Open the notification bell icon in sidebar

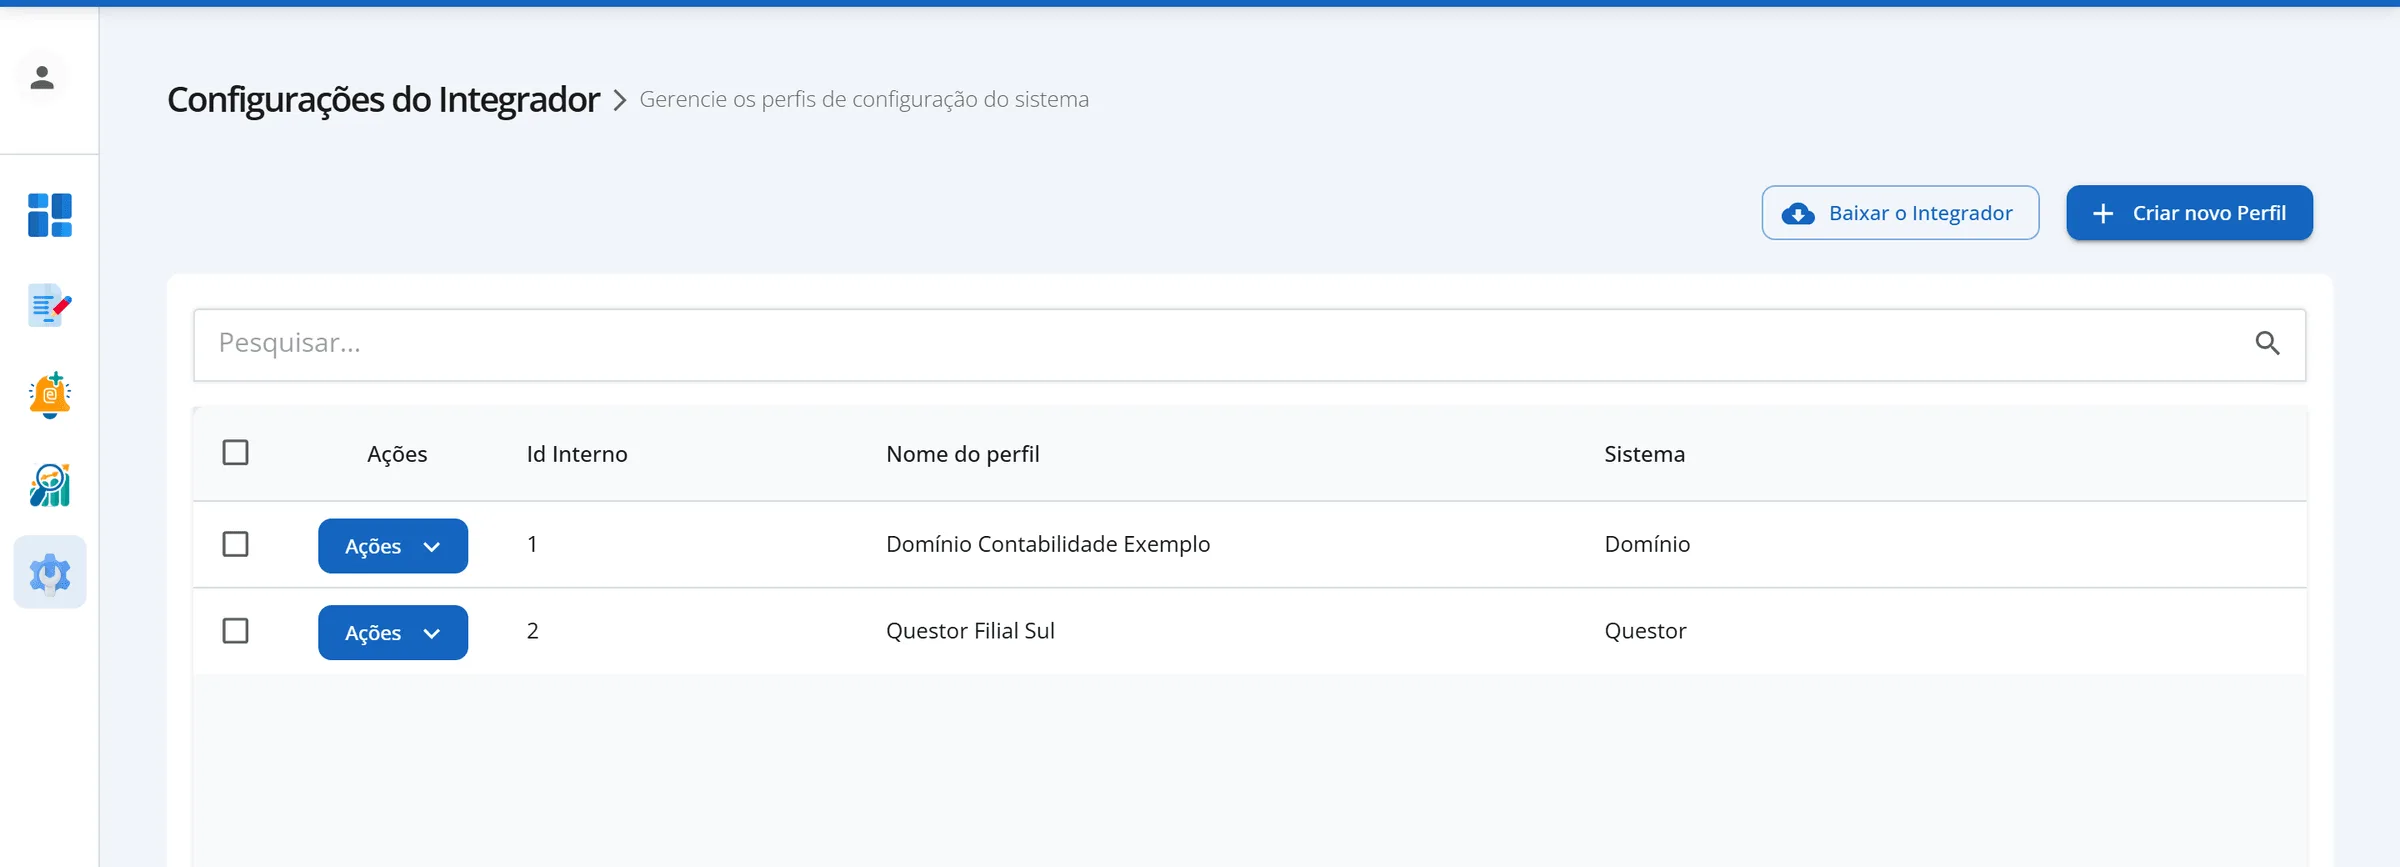tap(50, 395)
